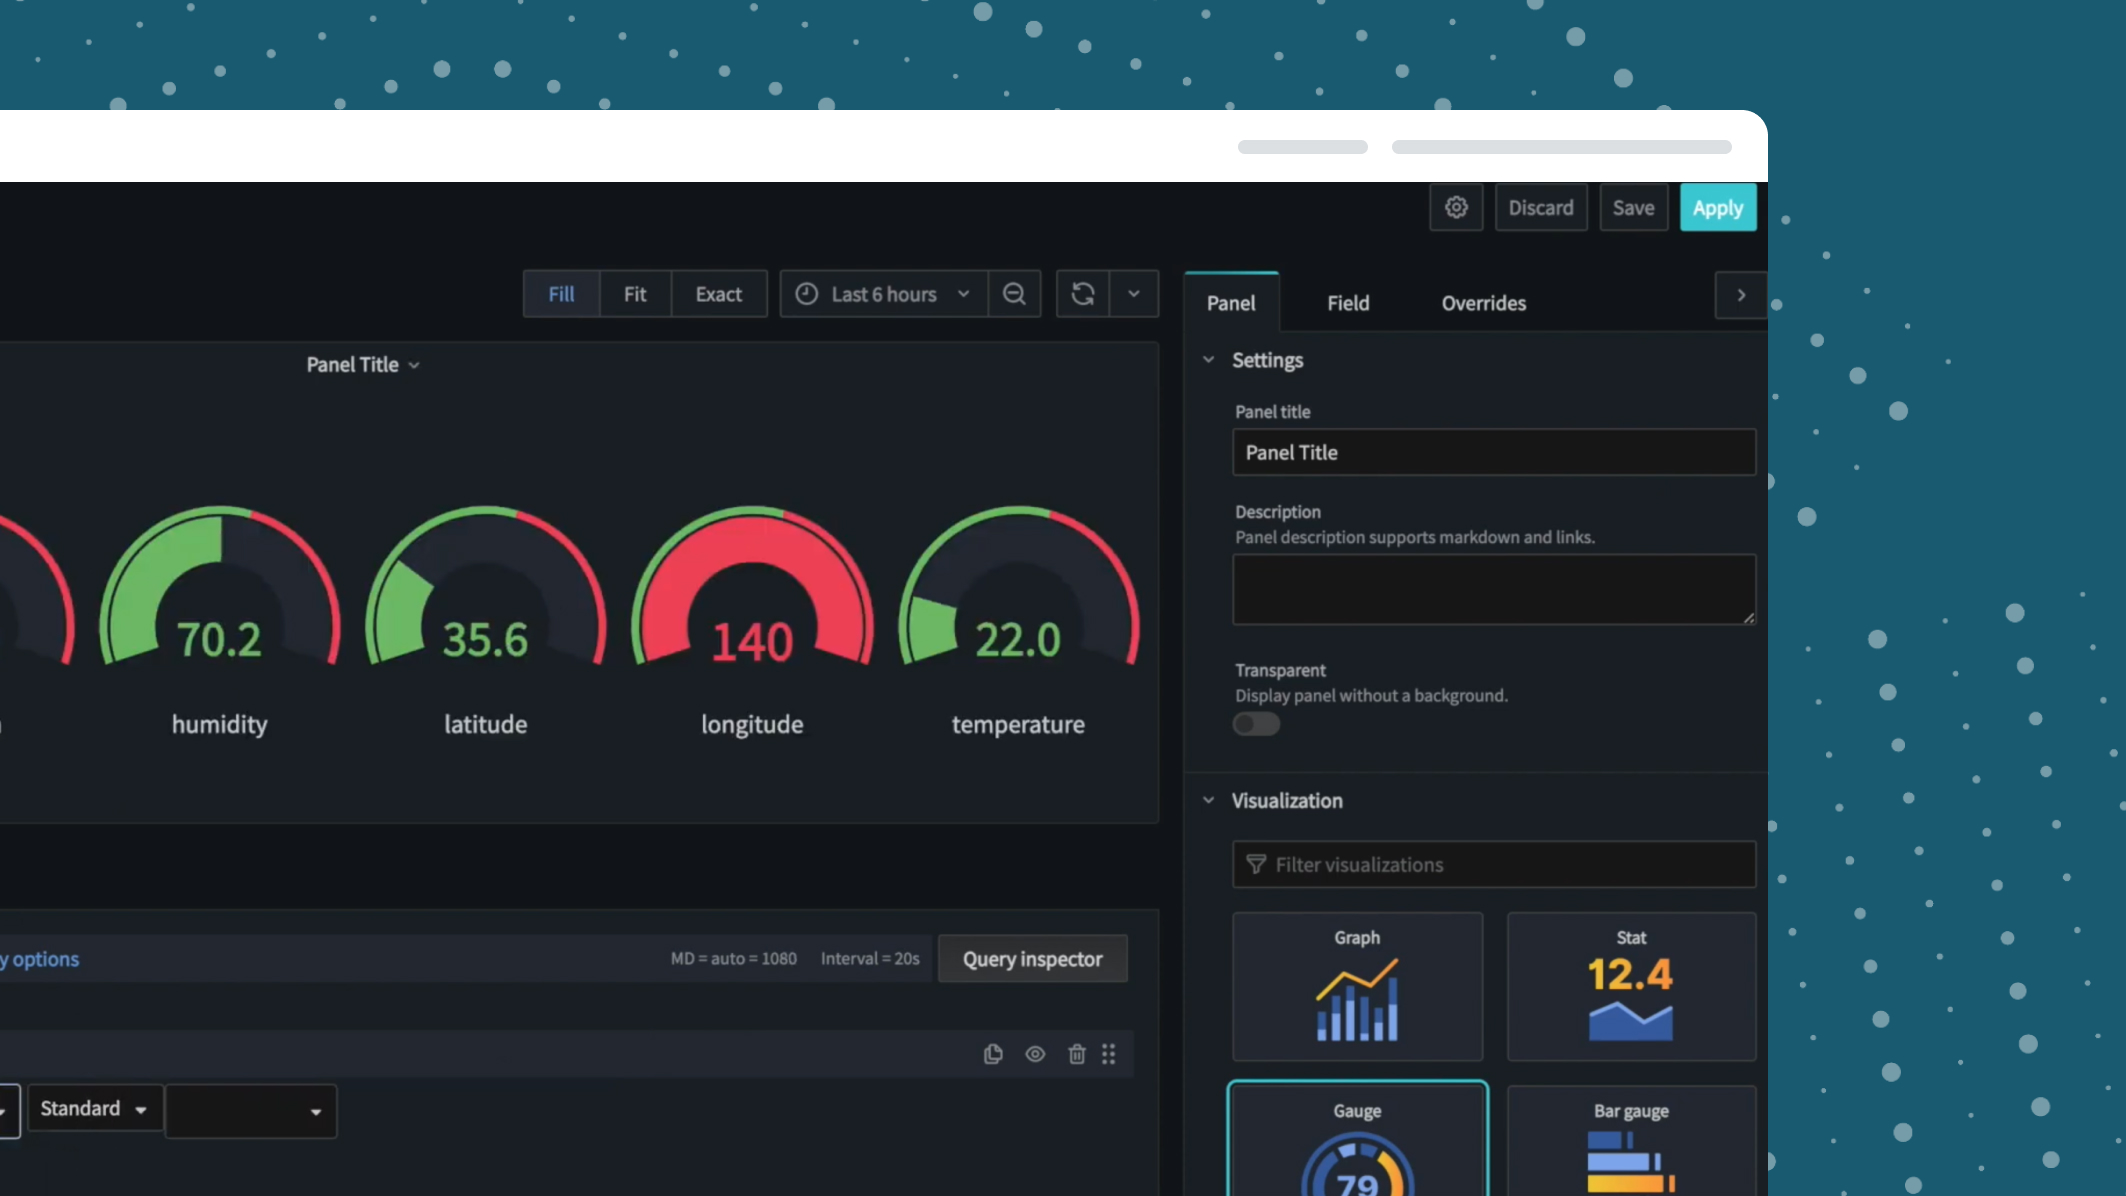Delete the query with trash icon
Viewport: 2126px width, 1196px height.
pos(1077,1054)
